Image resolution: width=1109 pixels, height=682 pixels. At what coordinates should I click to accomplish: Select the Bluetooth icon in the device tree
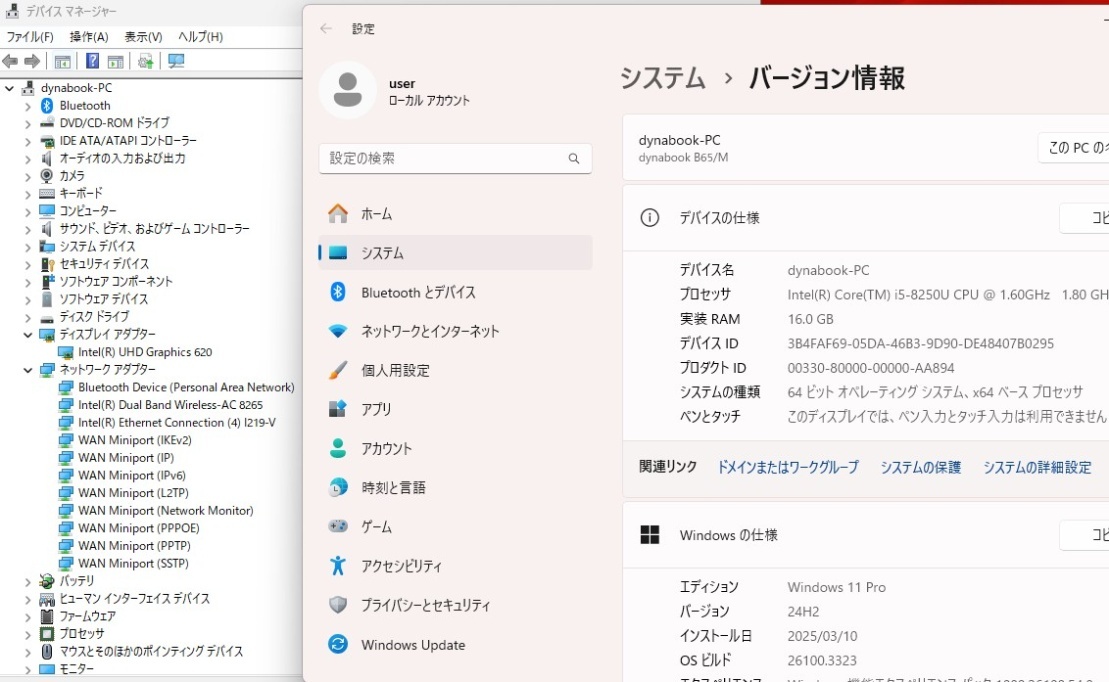click(x=47, y=105)
